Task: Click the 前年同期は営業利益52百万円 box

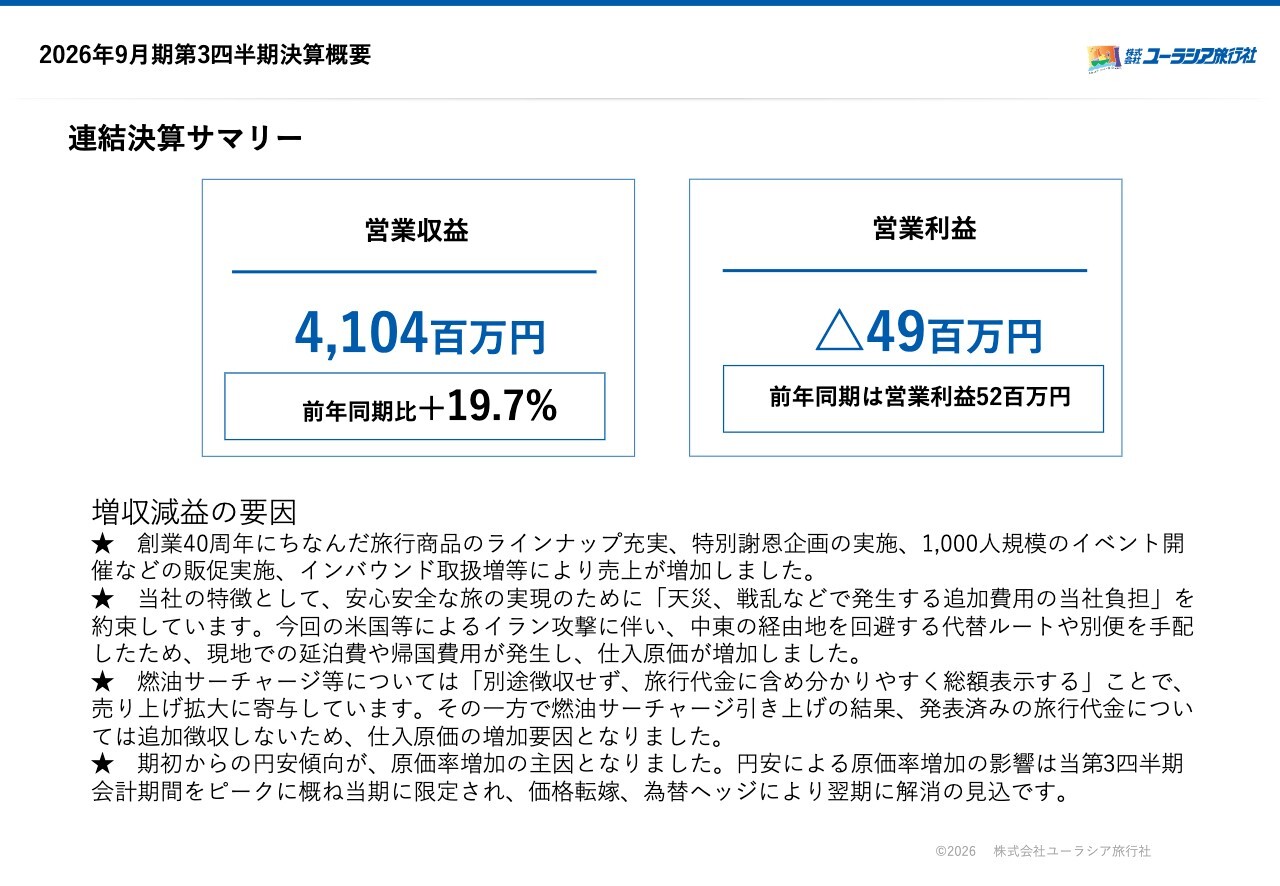Action: [913, 398]
